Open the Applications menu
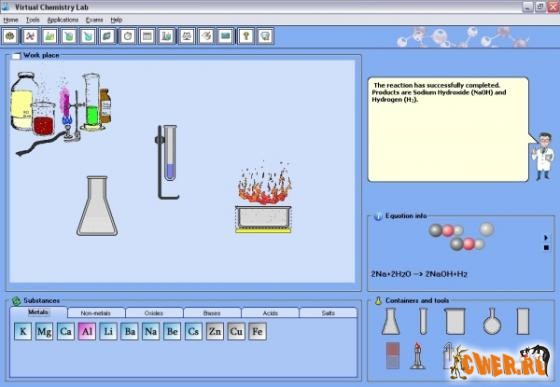Screen dimensions: 560x387 tap(62, 20)
